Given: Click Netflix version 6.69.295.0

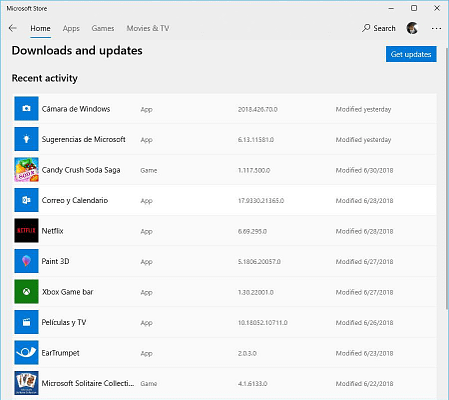Looking at the screenshot, I should click(x=252, y=231).
